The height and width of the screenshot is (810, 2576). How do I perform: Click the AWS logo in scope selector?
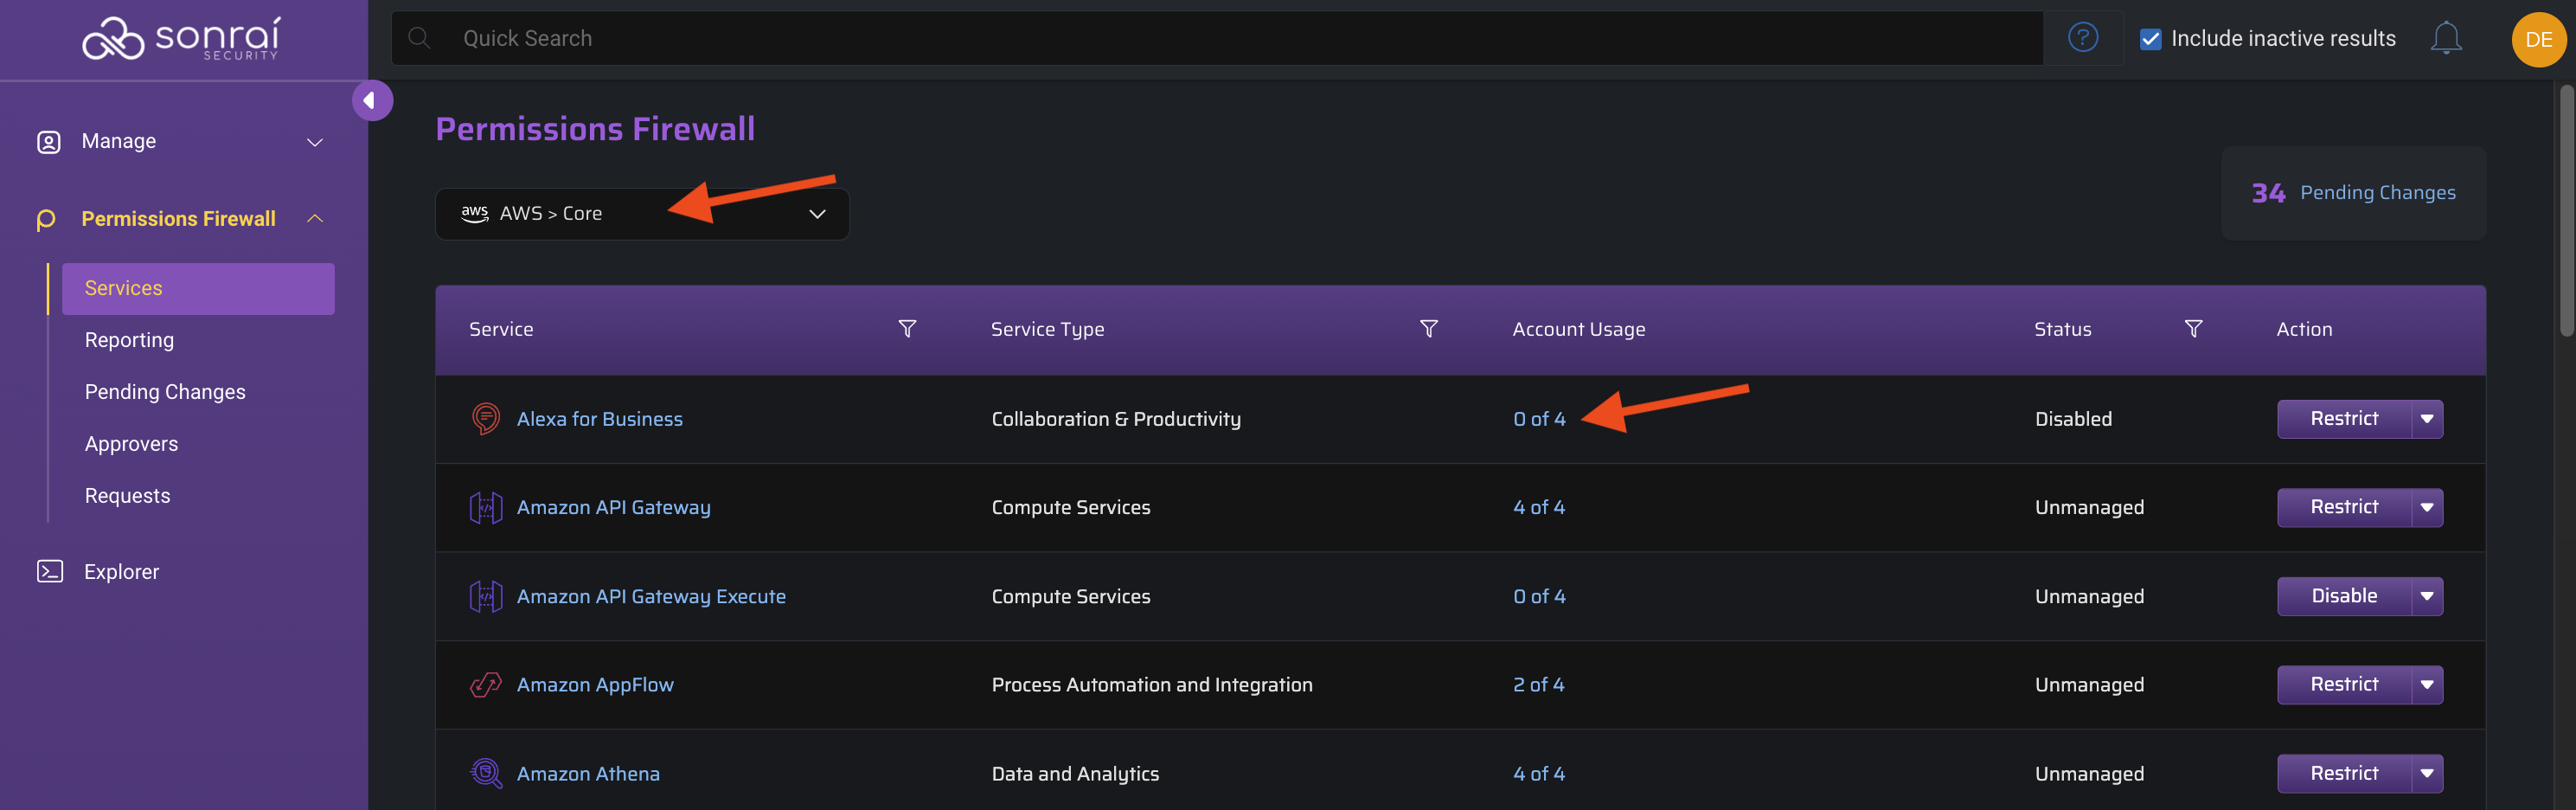point(474,213)
